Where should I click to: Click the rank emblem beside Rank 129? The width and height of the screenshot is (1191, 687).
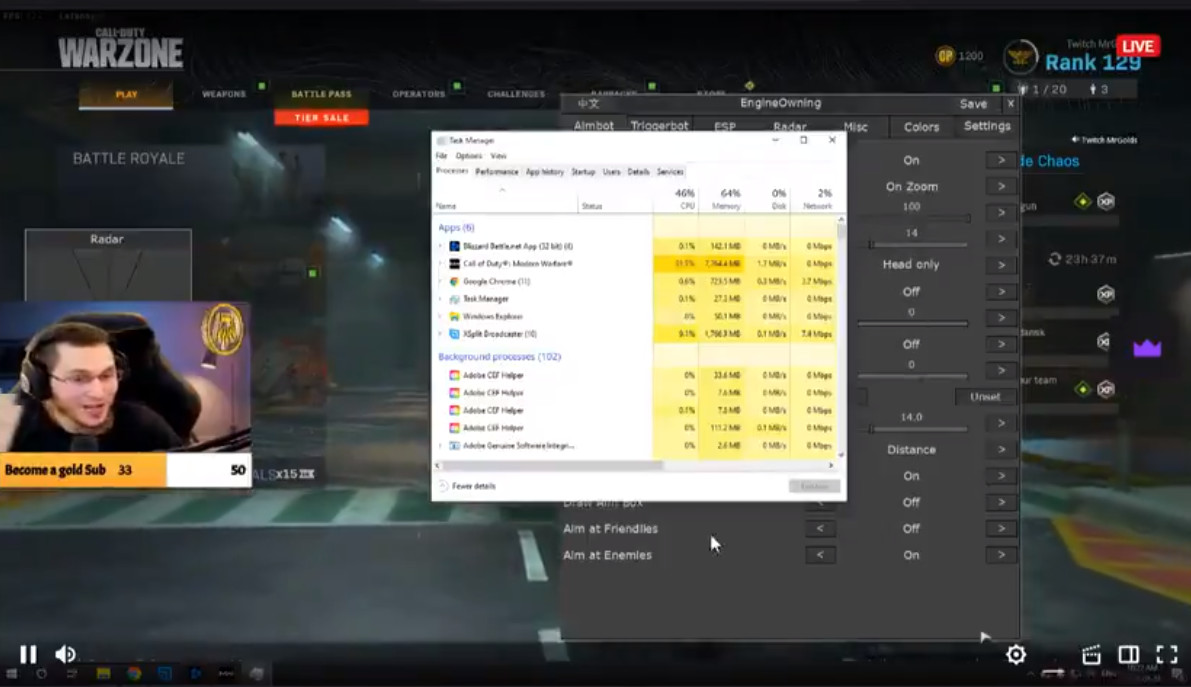(x=1020, y=57)
